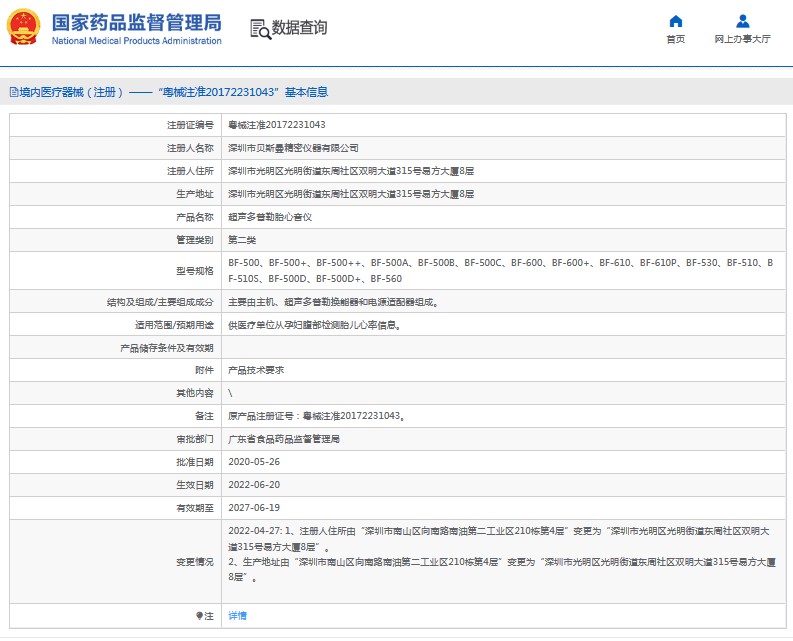This screenshot has height=641, width=793.
Task: Open the 首页 home icon
Action: click(676, 21)
